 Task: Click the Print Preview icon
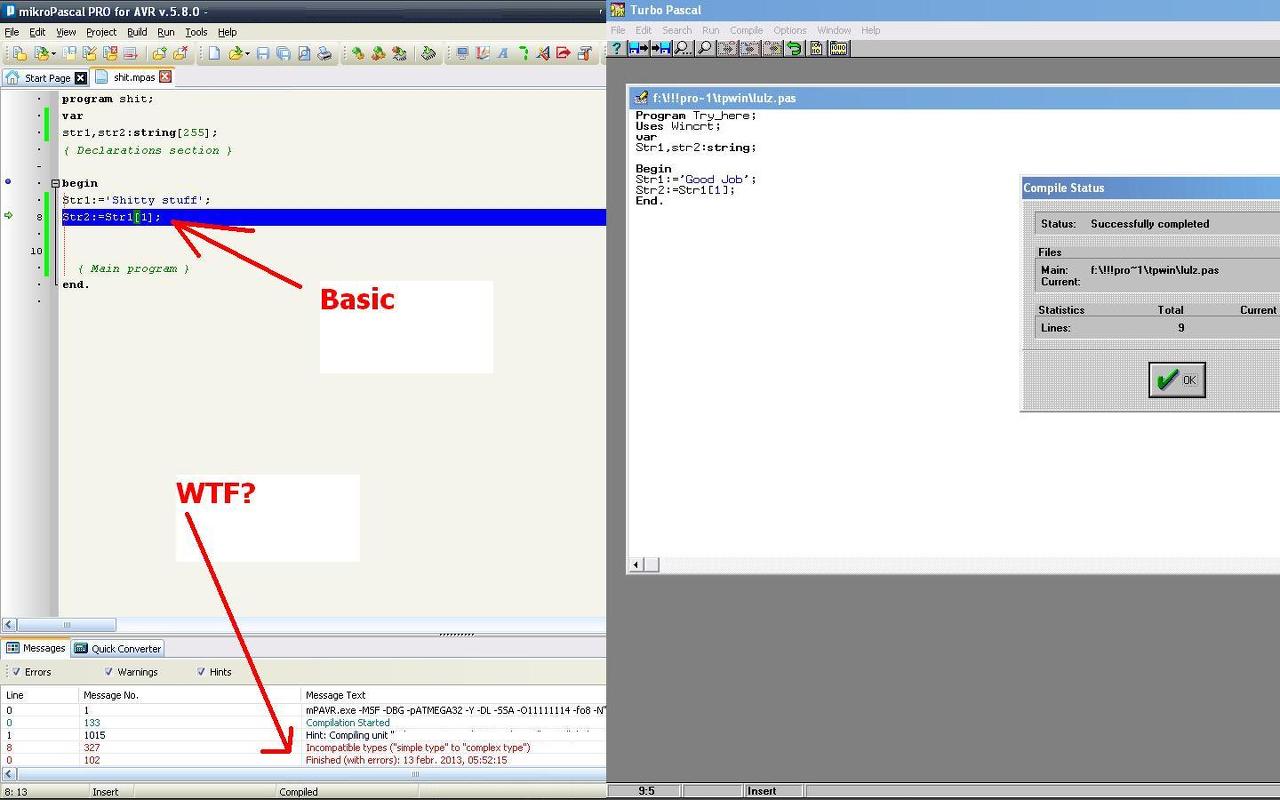(304, 54)
